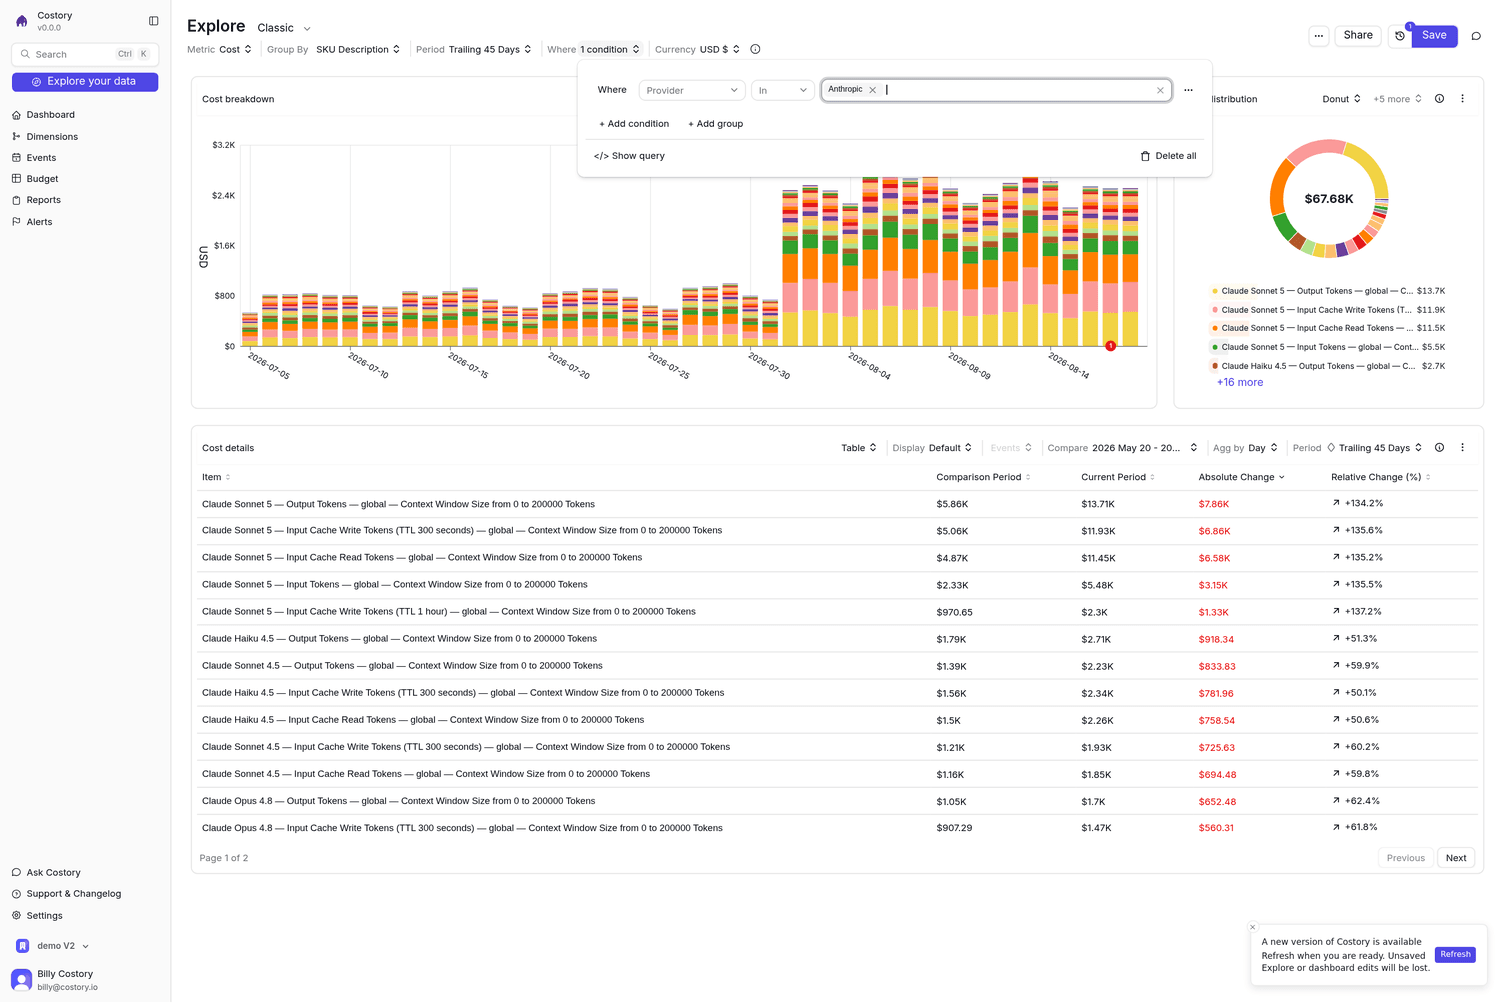The height and width of the screenshot is (1003, 1500).
Task: Sort by Absolute Change column
Action: coord(1241,477)
